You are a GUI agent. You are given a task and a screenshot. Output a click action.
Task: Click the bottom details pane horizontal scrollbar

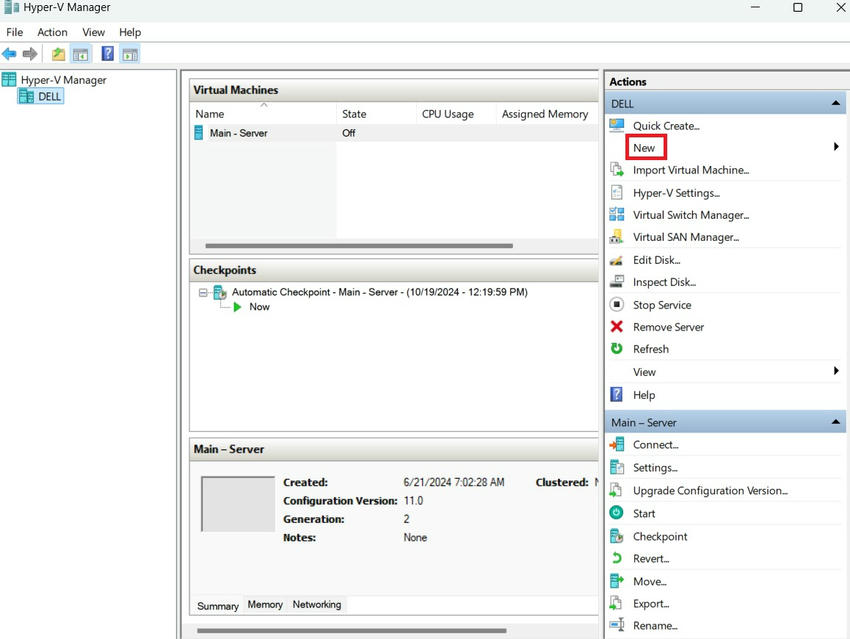351,630
